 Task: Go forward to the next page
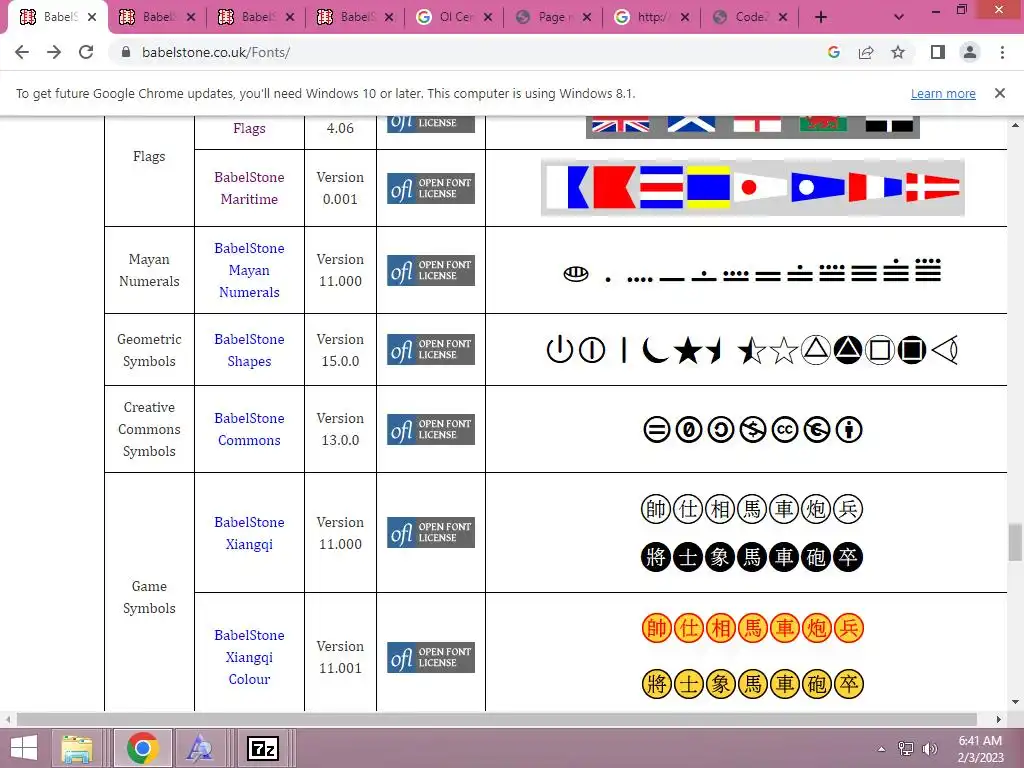[54, 52]
